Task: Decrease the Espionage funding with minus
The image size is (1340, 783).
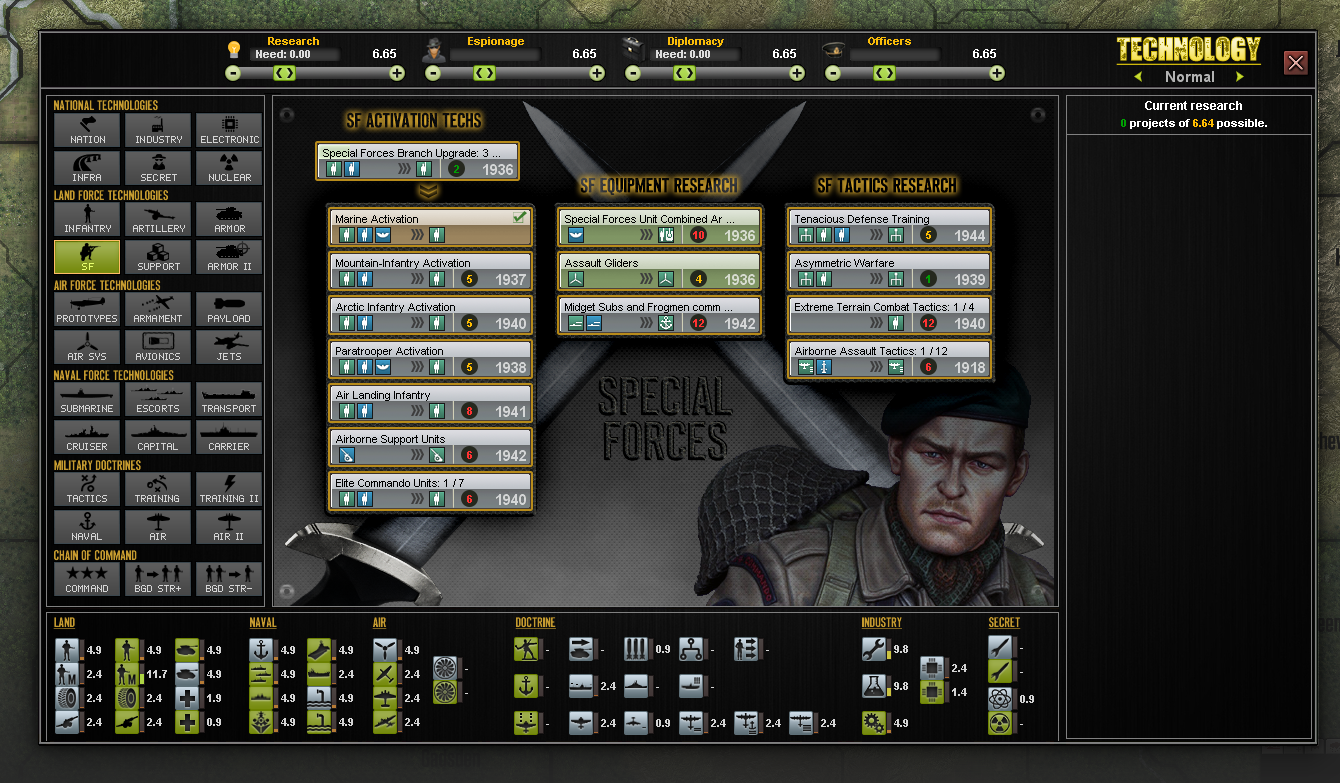Action: [x=433, y=73]
